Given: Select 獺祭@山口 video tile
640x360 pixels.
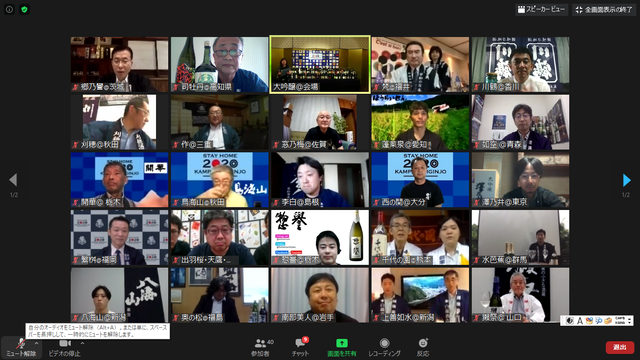Looking at the screenshot, I should coord(520,295).
